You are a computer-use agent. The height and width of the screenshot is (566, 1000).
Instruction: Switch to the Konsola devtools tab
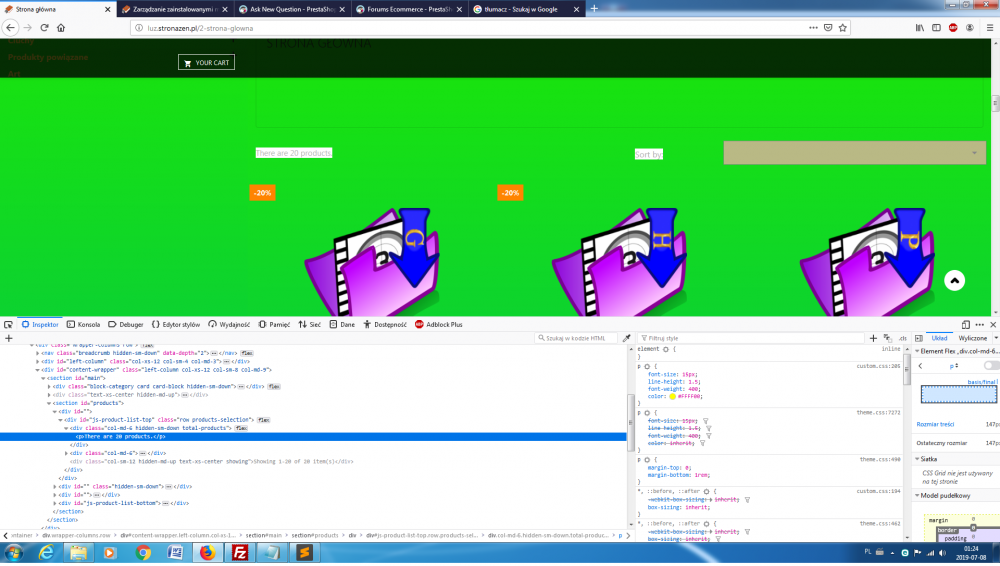pos(84,324)
